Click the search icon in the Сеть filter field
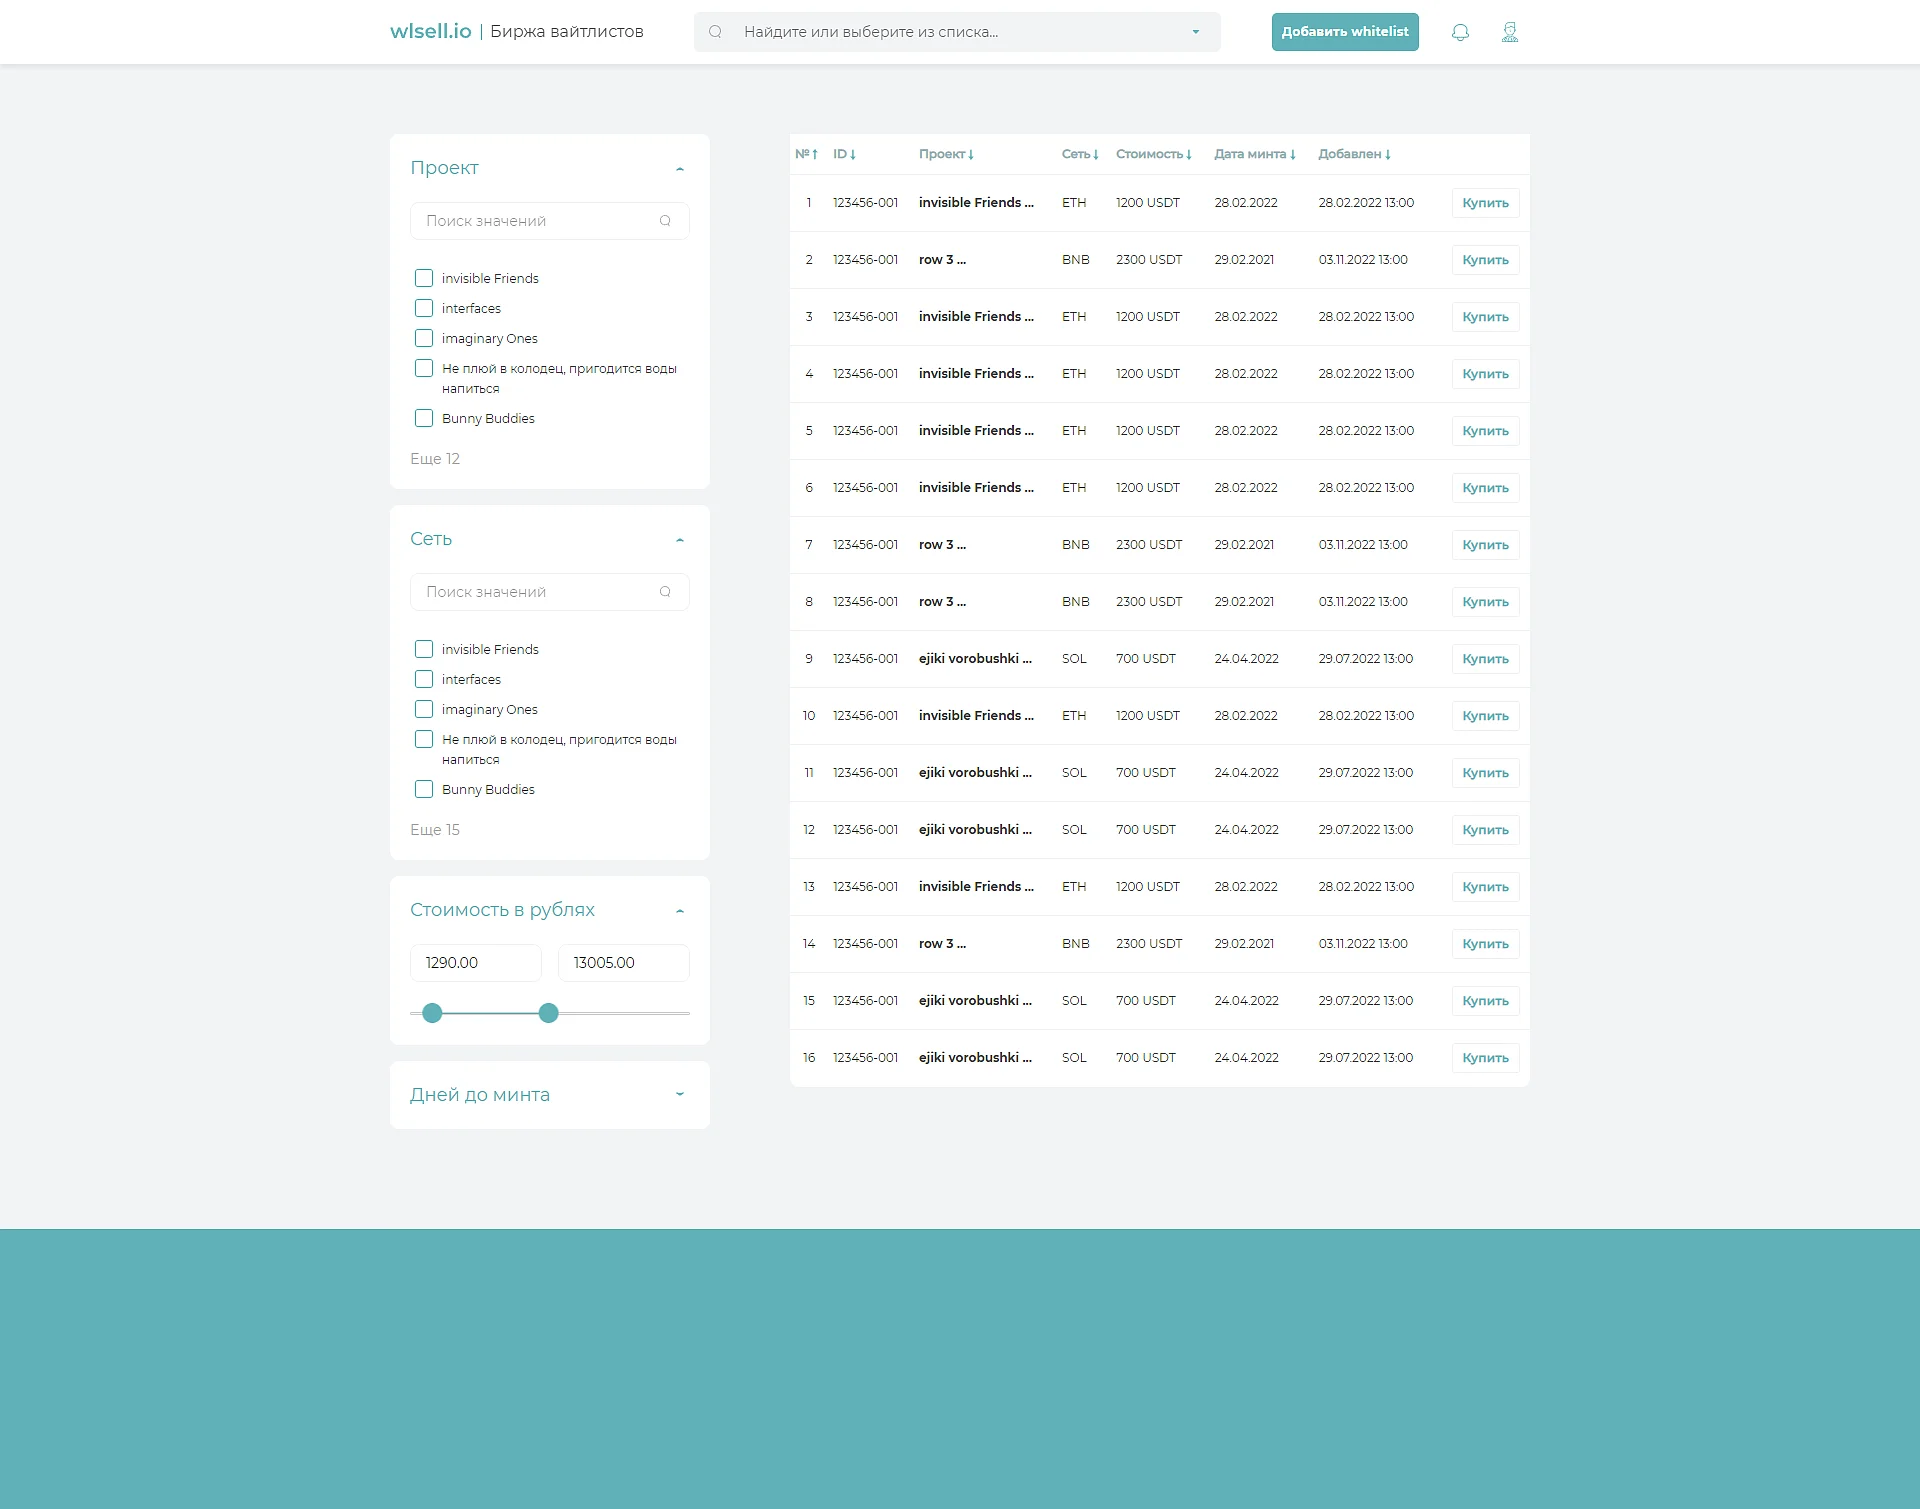 coord(665,592)
